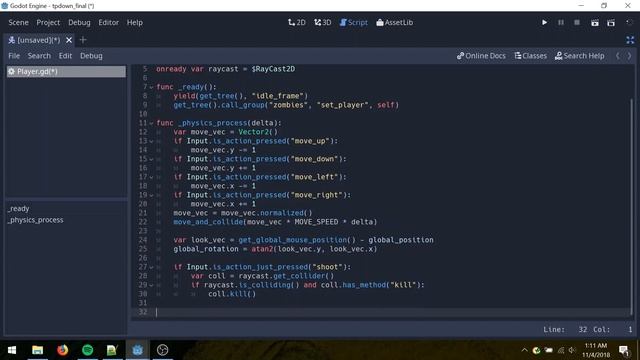This screenshot has width=640, height=360.
Task: Pause the running scene
Action: coord(561,22)
